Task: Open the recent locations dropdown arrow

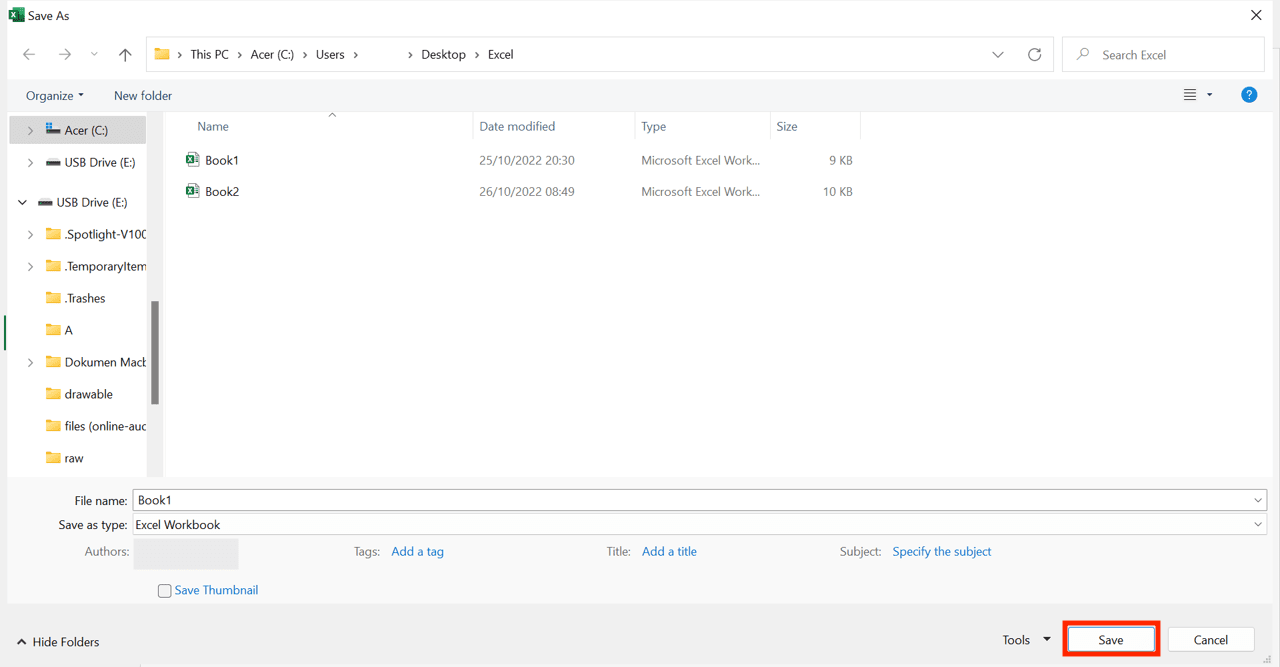Action: click(94, 55)
